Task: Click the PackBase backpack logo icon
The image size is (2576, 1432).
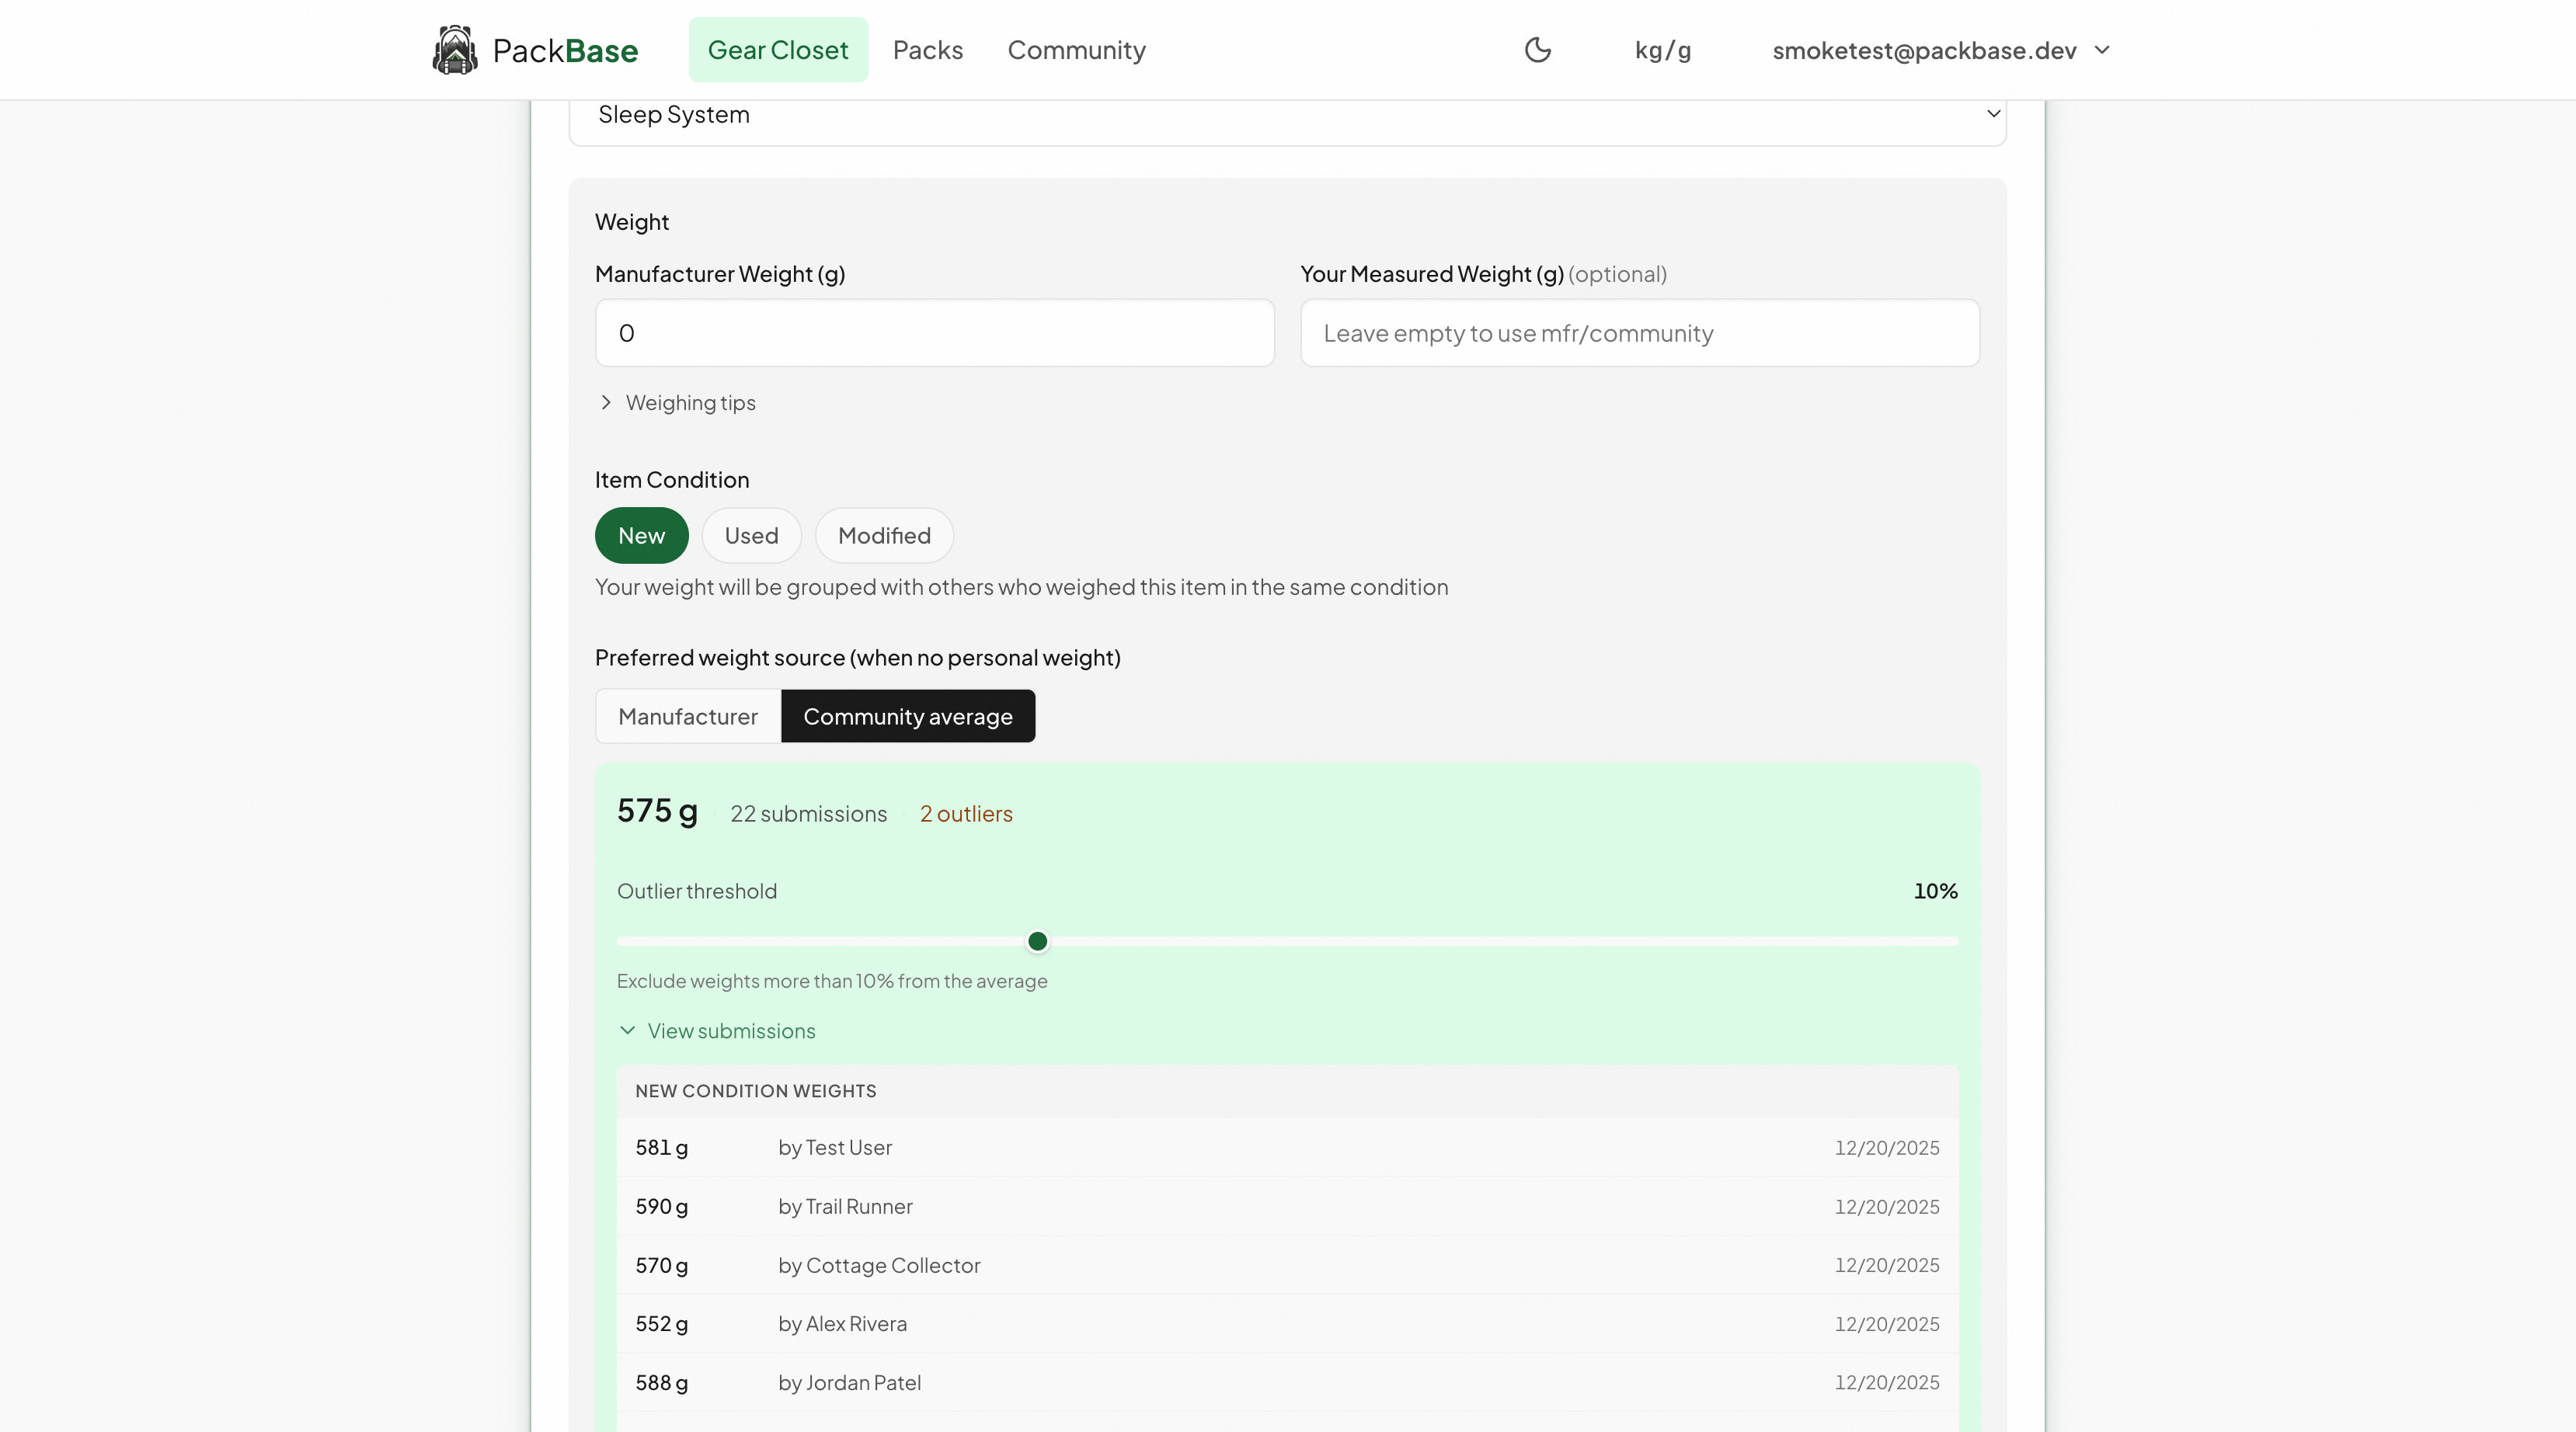Action: tap(455, 50)
